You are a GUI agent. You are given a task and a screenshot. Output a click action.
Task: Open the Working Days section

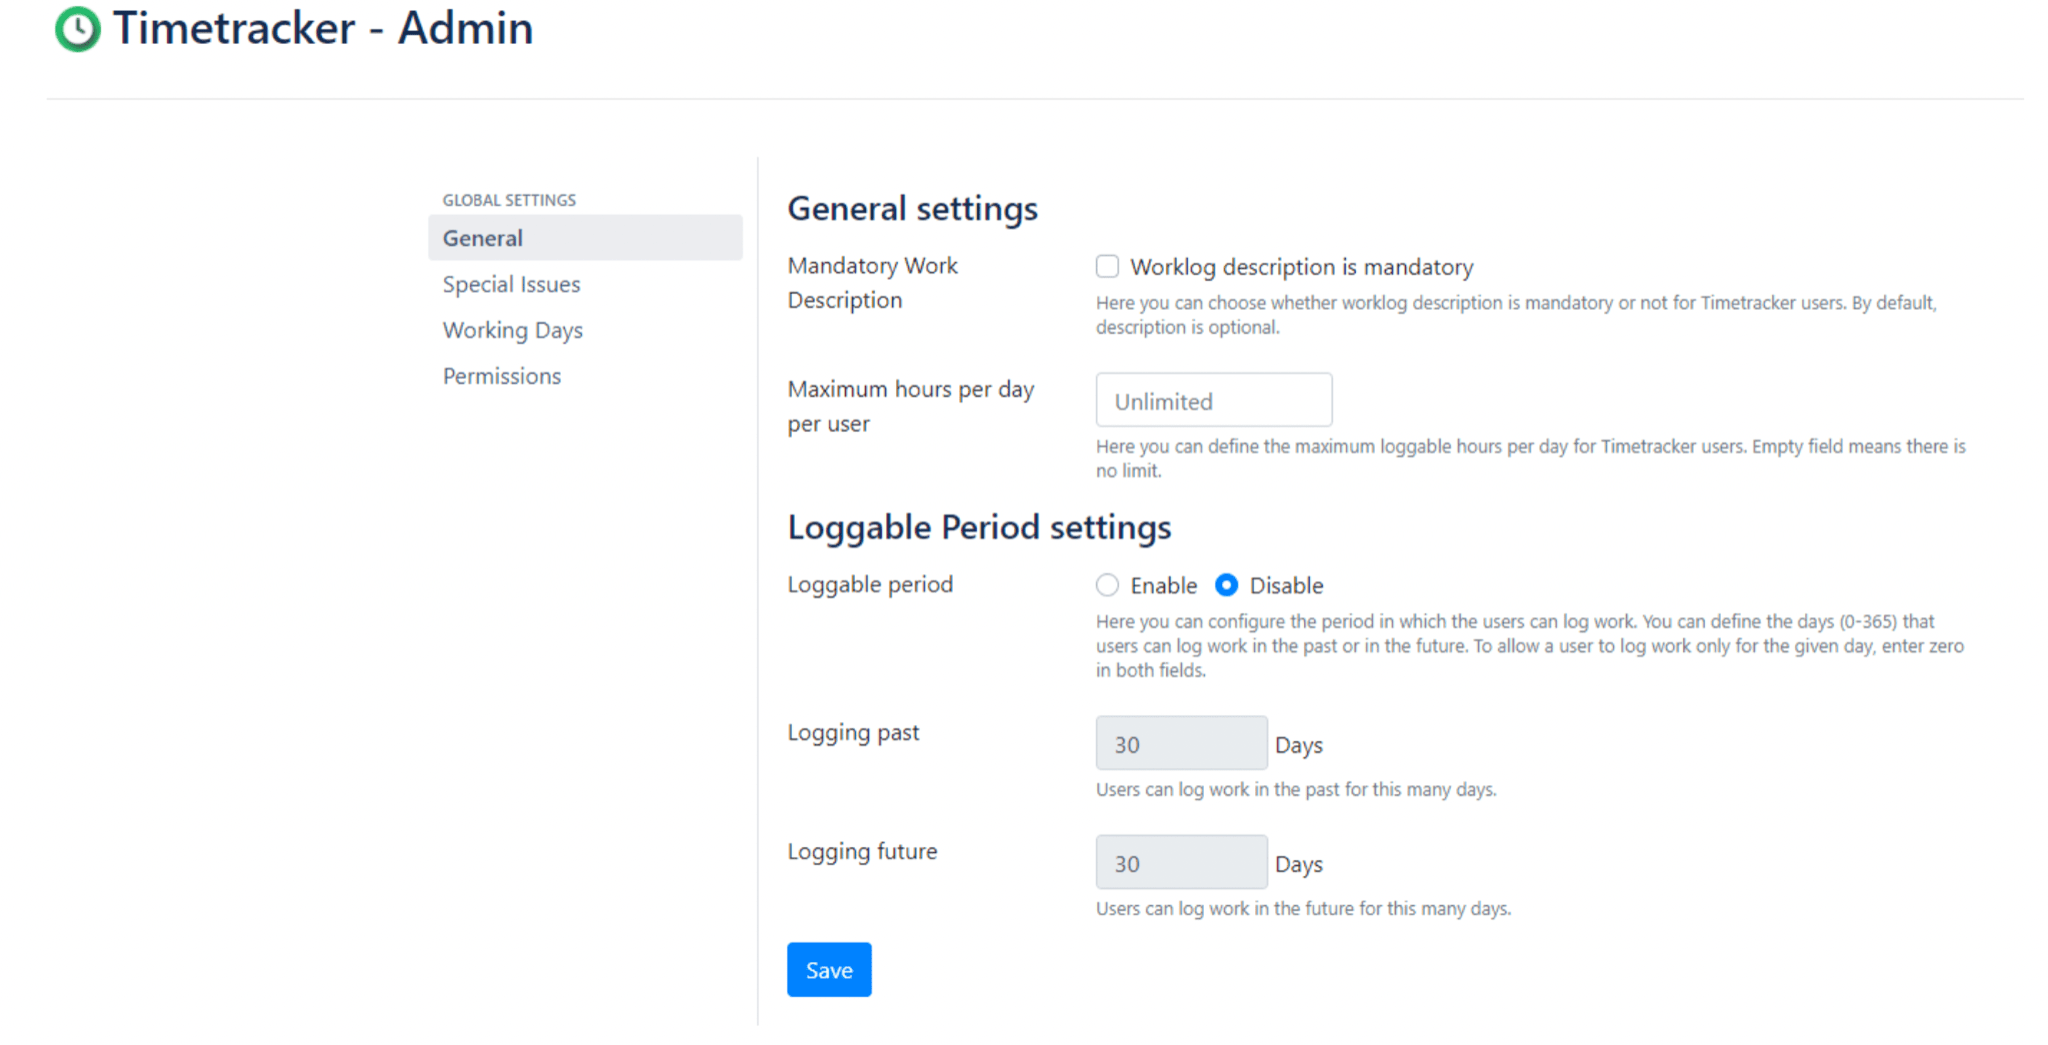tap(512, 329)
